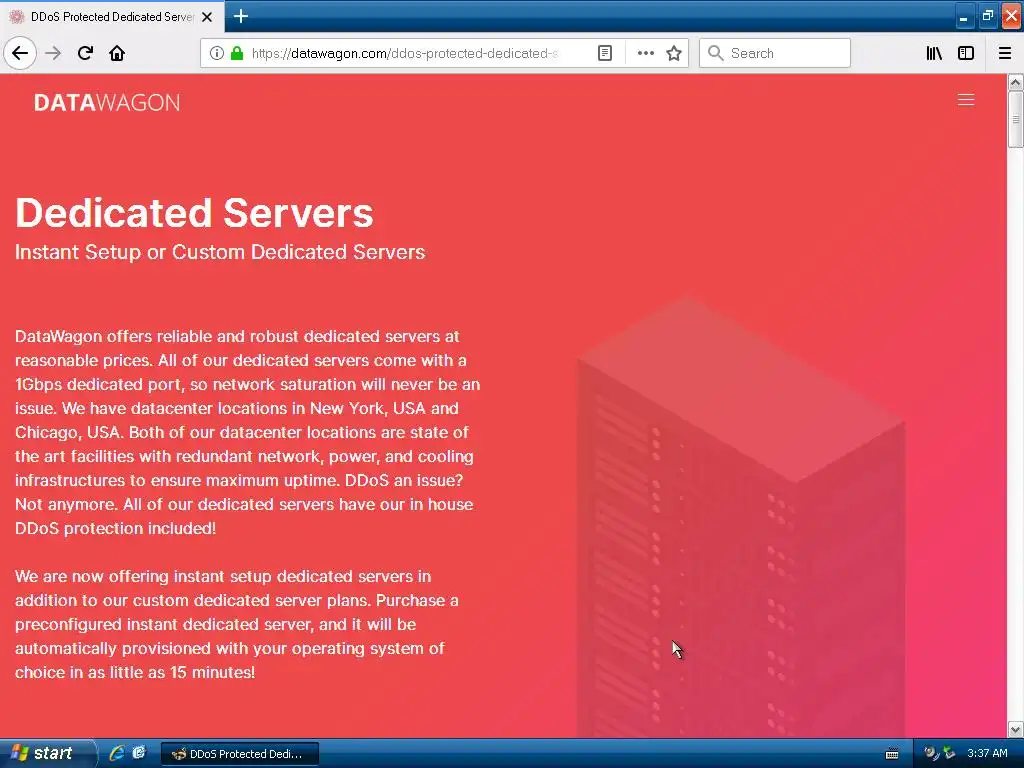1024x768 pixels.
Task: Click the page scrollbar up arrow
Action: [x=1015, y=82]
